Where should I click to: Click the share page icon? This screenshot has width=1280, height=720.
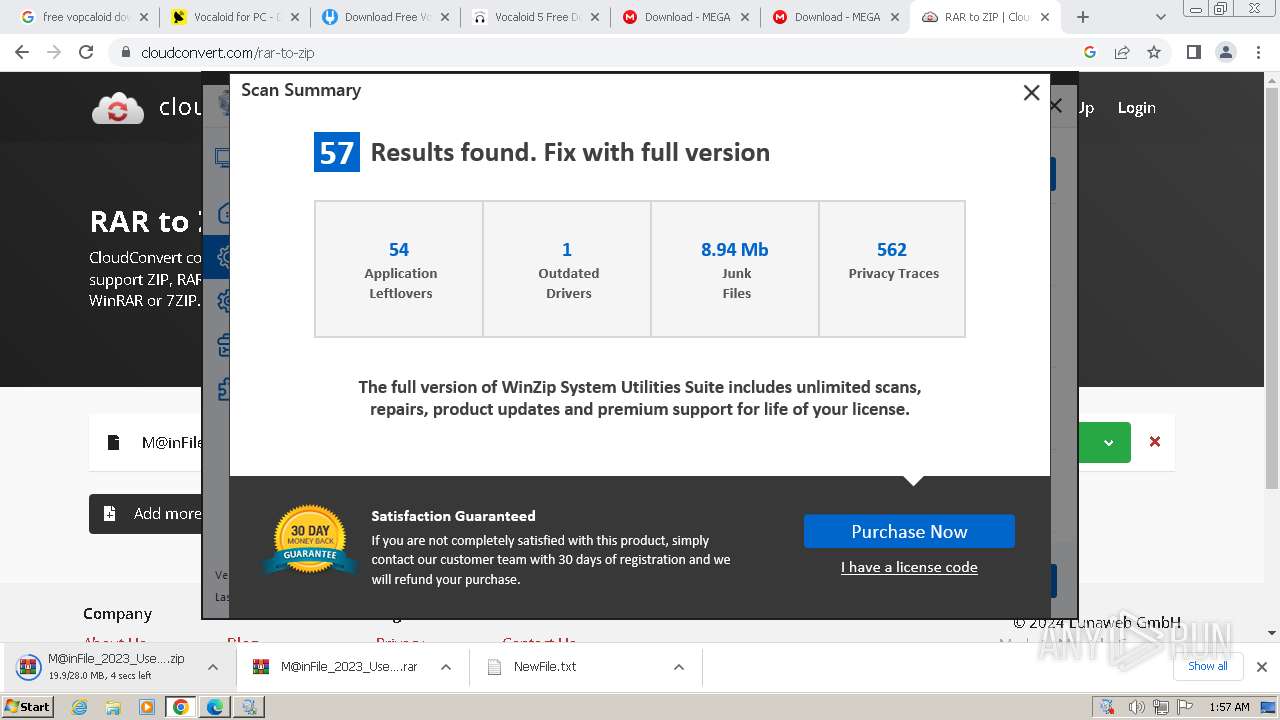[x=1122, y=52]
